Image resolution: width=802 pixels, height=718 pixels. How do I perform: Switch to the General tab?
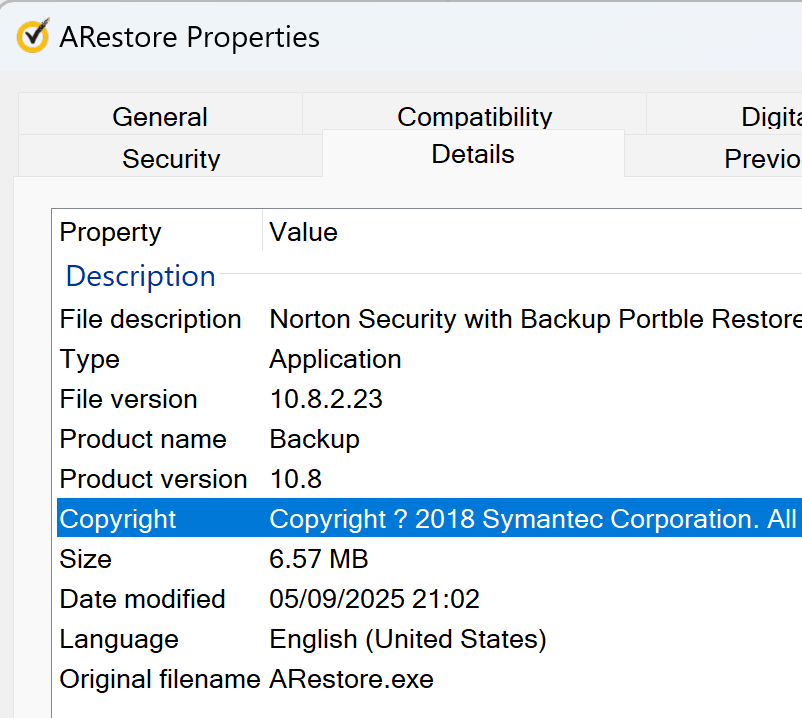[160, 116]
